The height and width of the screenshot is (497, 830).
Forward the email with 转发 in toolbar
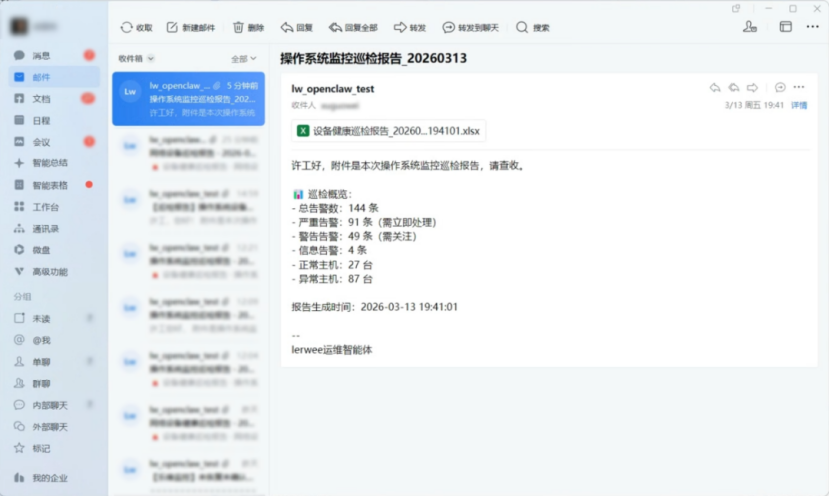tap(410, 28)
